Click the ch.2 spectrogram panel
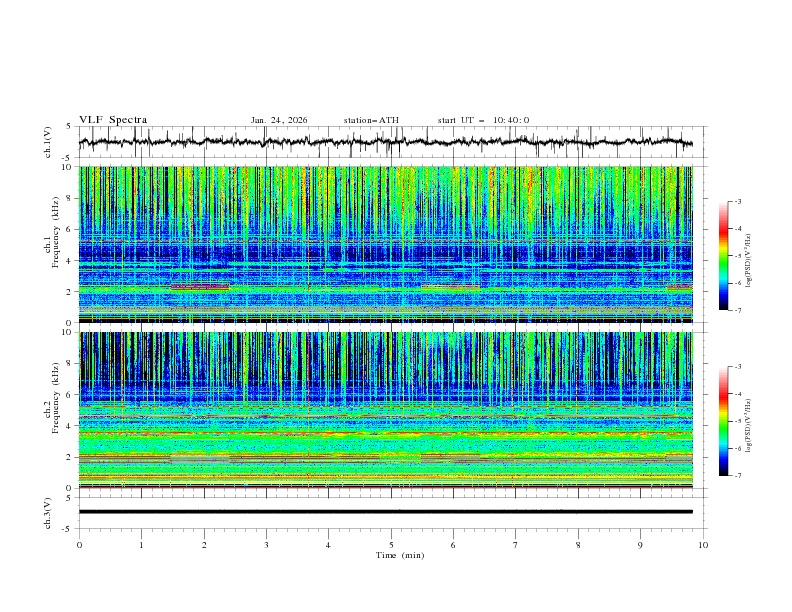The image size is (792, 612). click(x=386, y=410)
